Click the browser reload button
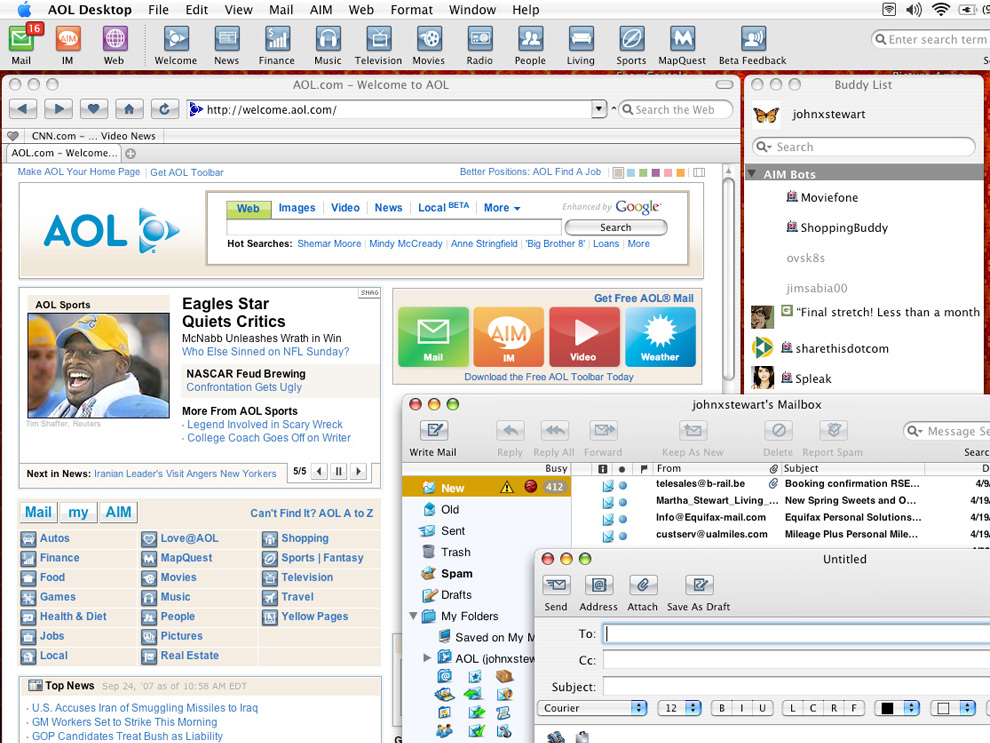Screen dimensions: 990x743 164,109
